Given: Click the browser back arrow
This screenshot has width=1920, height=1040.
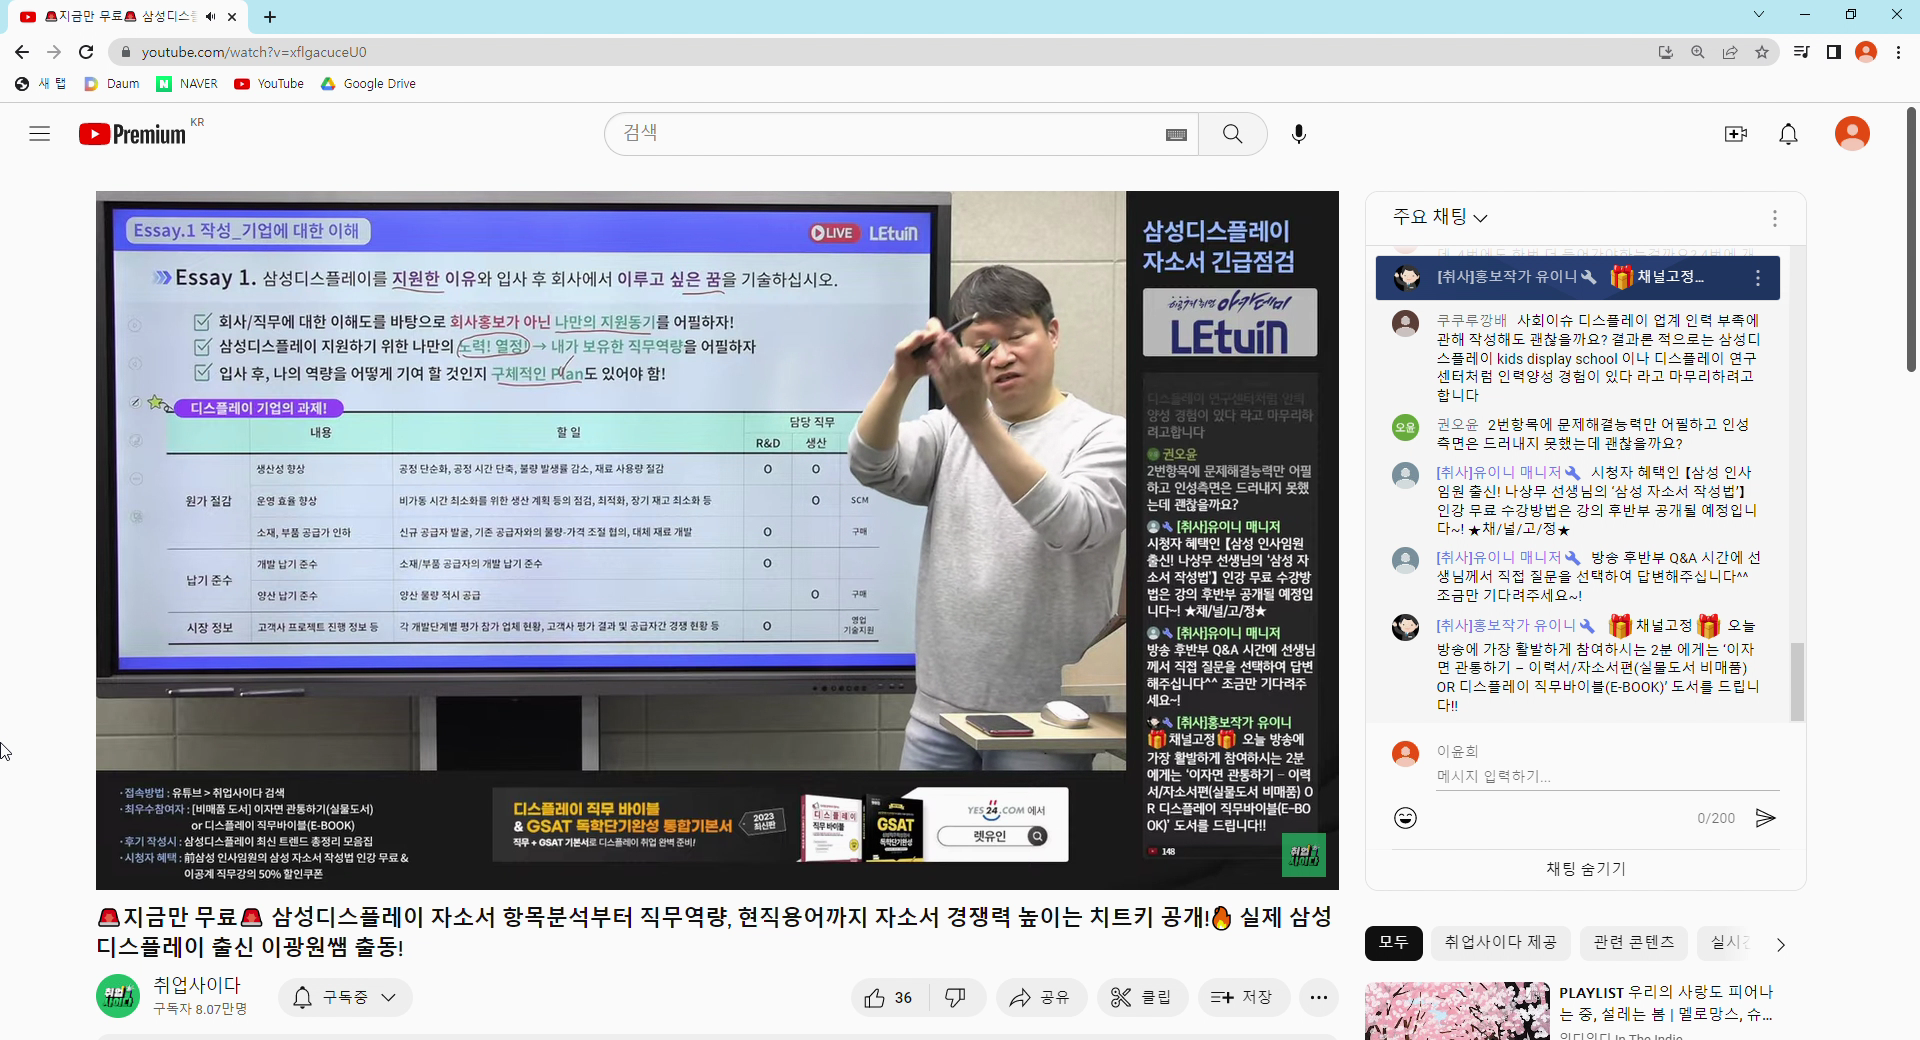Looking at the screenshot, I should point(22,52).
